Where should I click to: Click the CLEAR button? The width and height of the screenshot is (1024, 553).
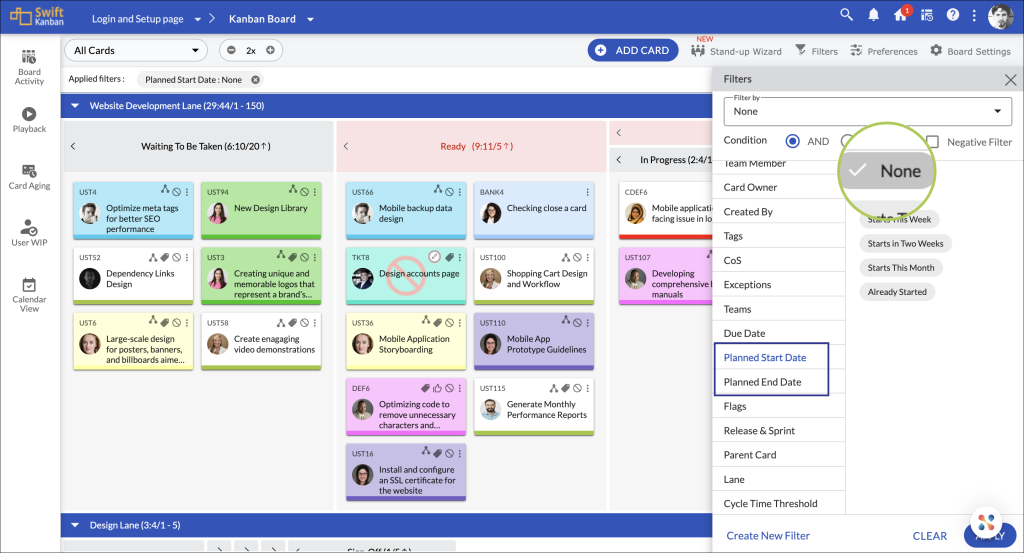point(929,536)
